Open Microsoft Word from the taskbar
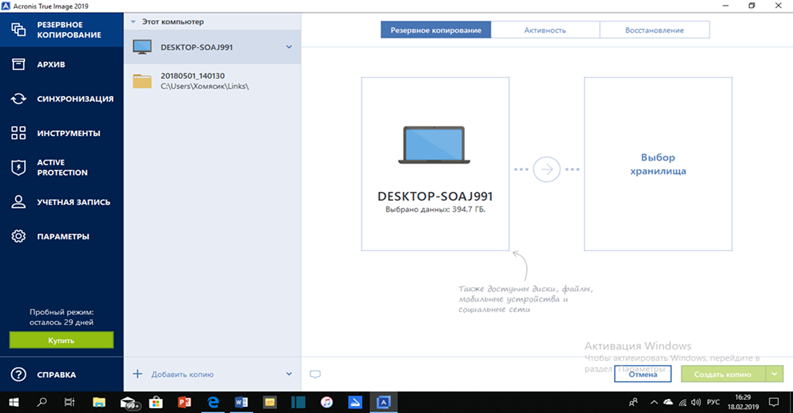The height and width of the screenshot is (413, 793). 241,401
